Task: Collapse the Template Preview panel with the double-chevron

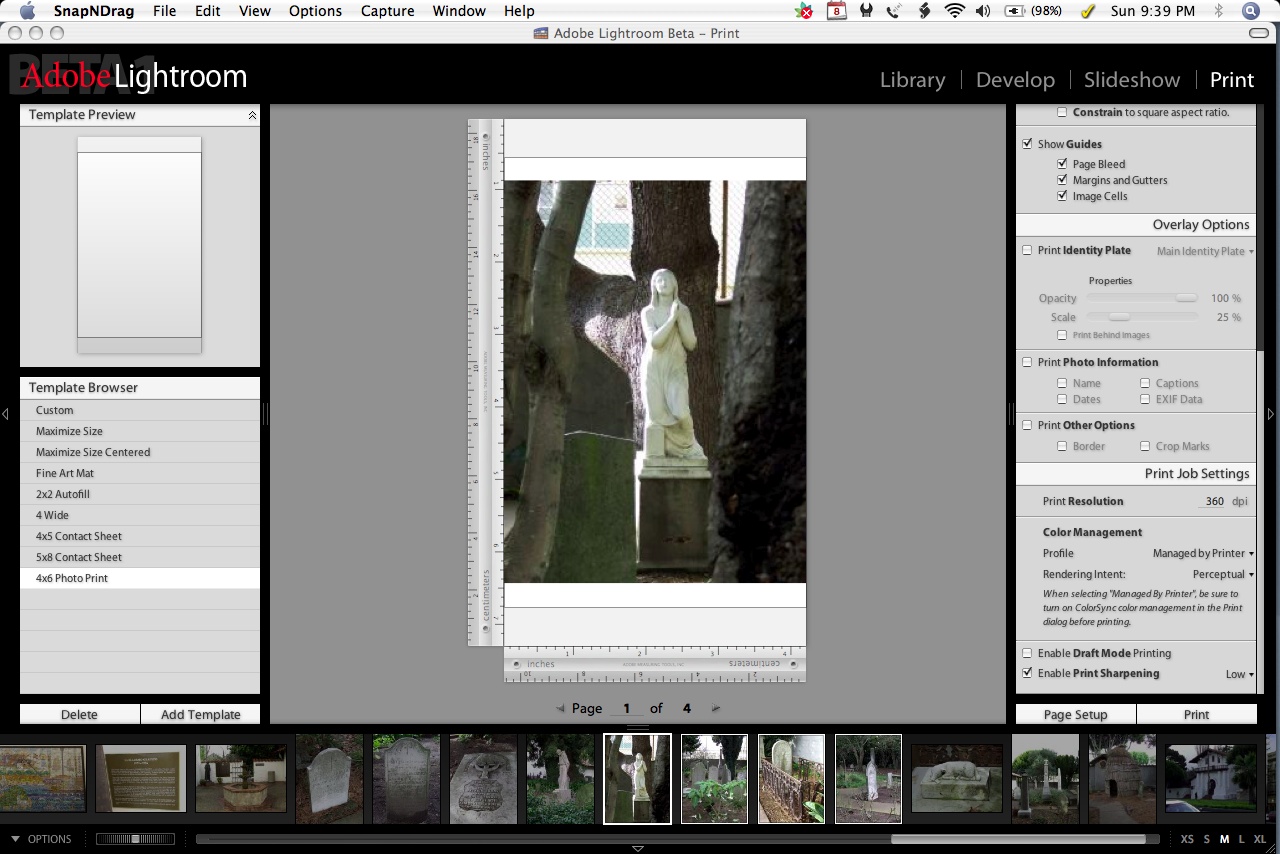Action: (x=252, y=115)
